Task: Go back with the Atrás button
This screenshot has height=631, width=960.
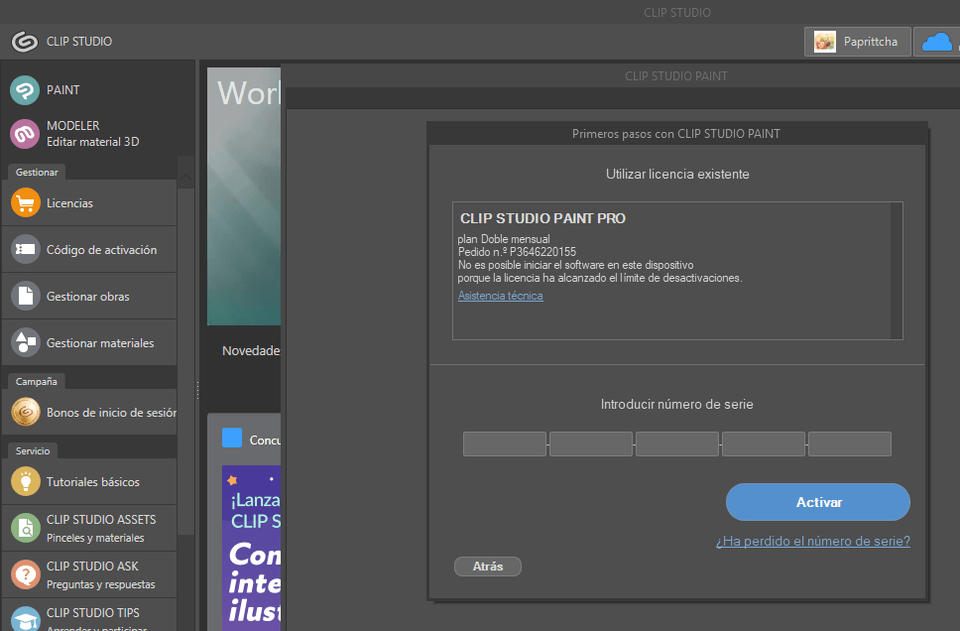Action: pos(488,567)
